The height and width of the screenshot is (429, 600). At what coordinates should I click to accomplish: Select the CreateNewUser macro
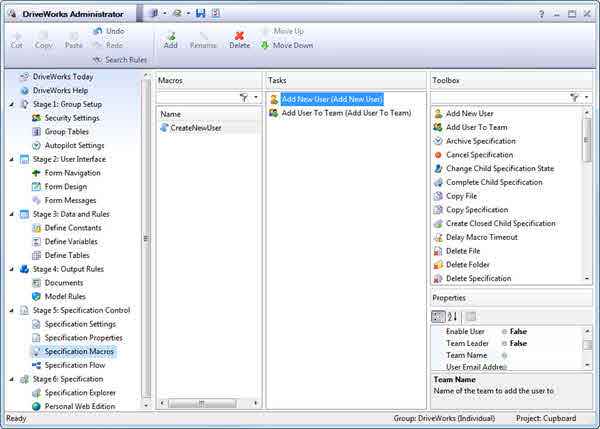196,128
